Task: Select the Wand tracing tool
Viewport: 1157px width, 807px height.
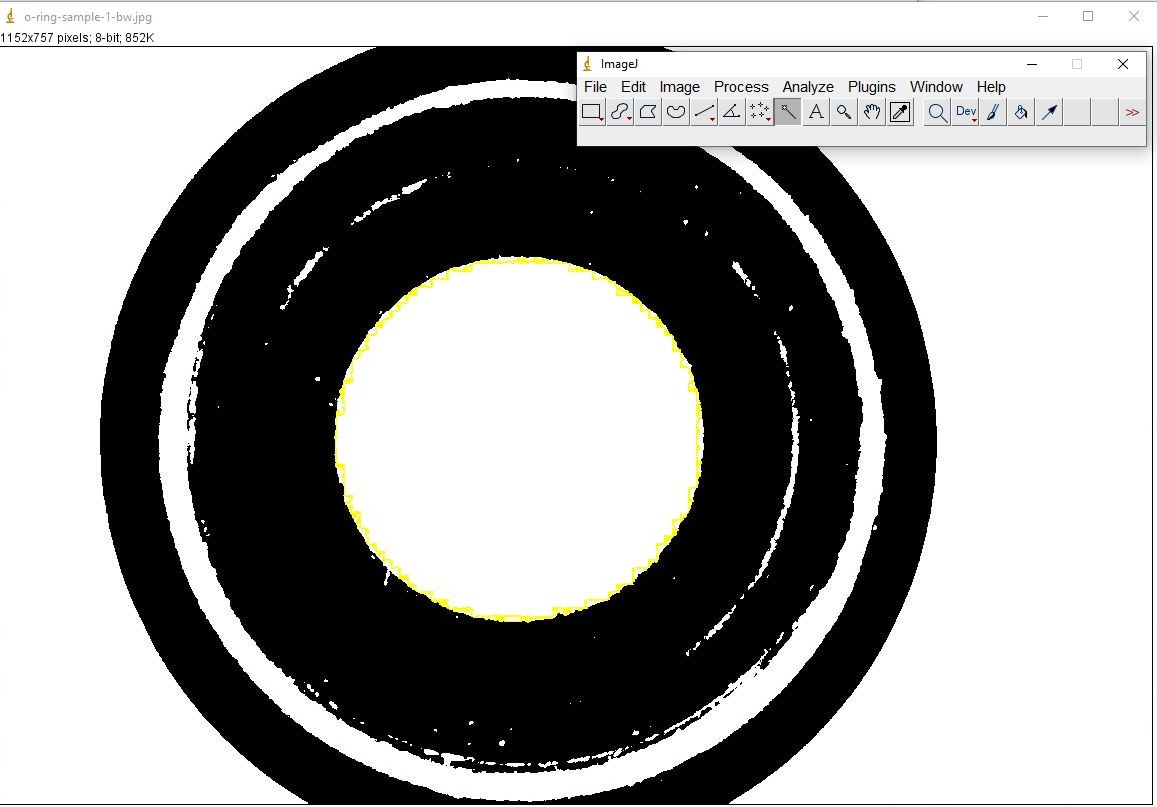Action: tap(788, 112)
